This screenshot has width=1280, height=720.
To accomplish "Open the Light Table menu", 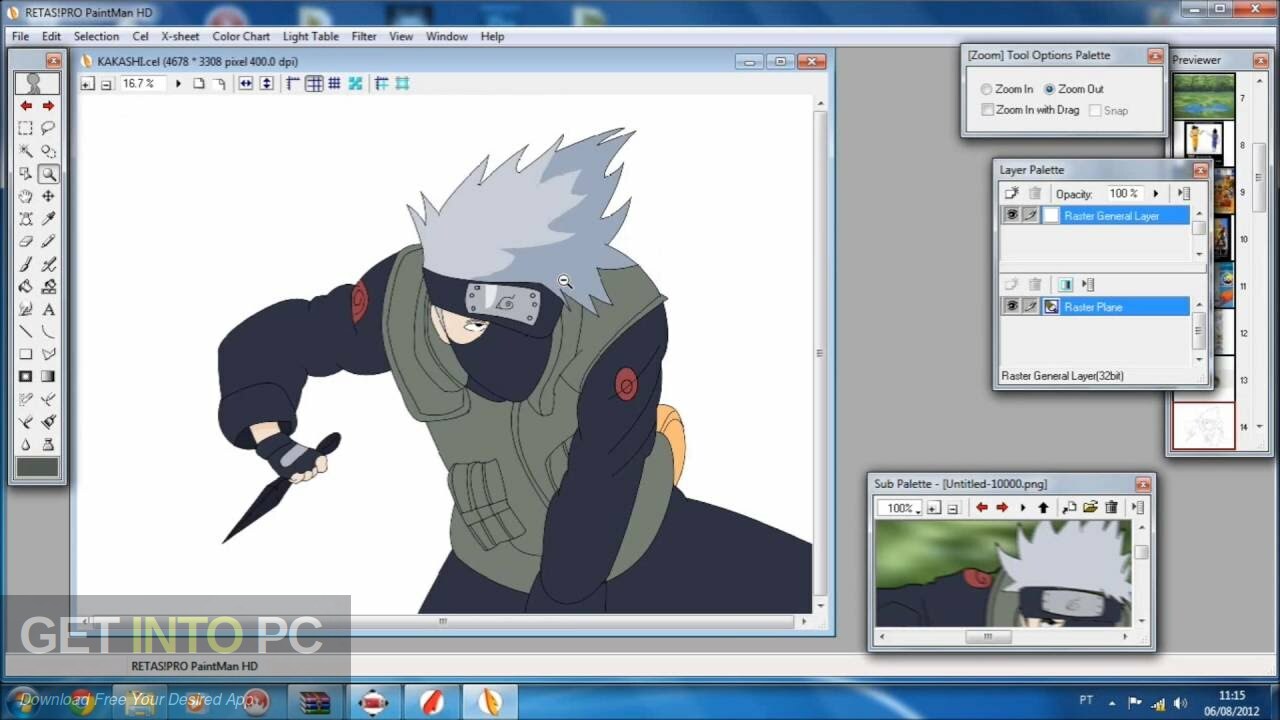I will 310,36.
